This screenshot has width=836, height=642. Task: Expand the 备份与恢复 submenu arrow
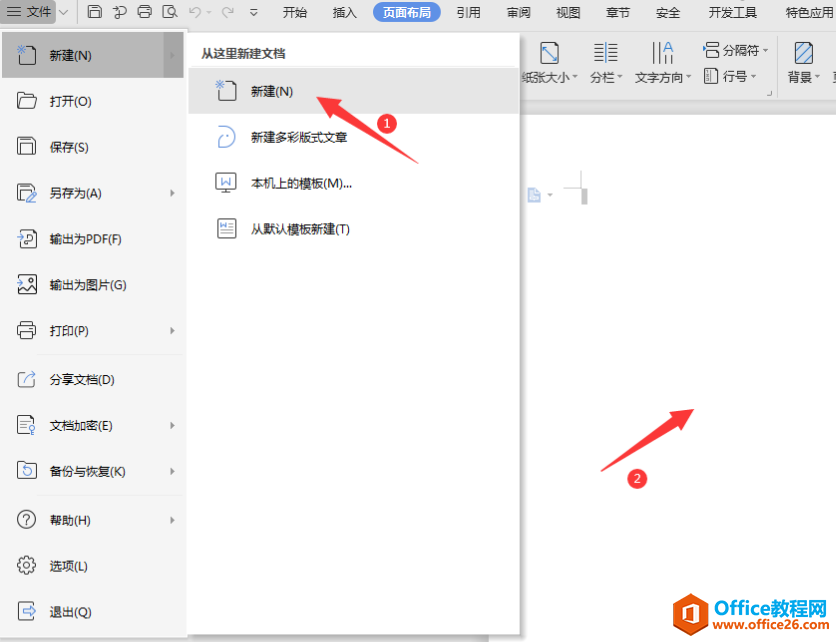172,471
